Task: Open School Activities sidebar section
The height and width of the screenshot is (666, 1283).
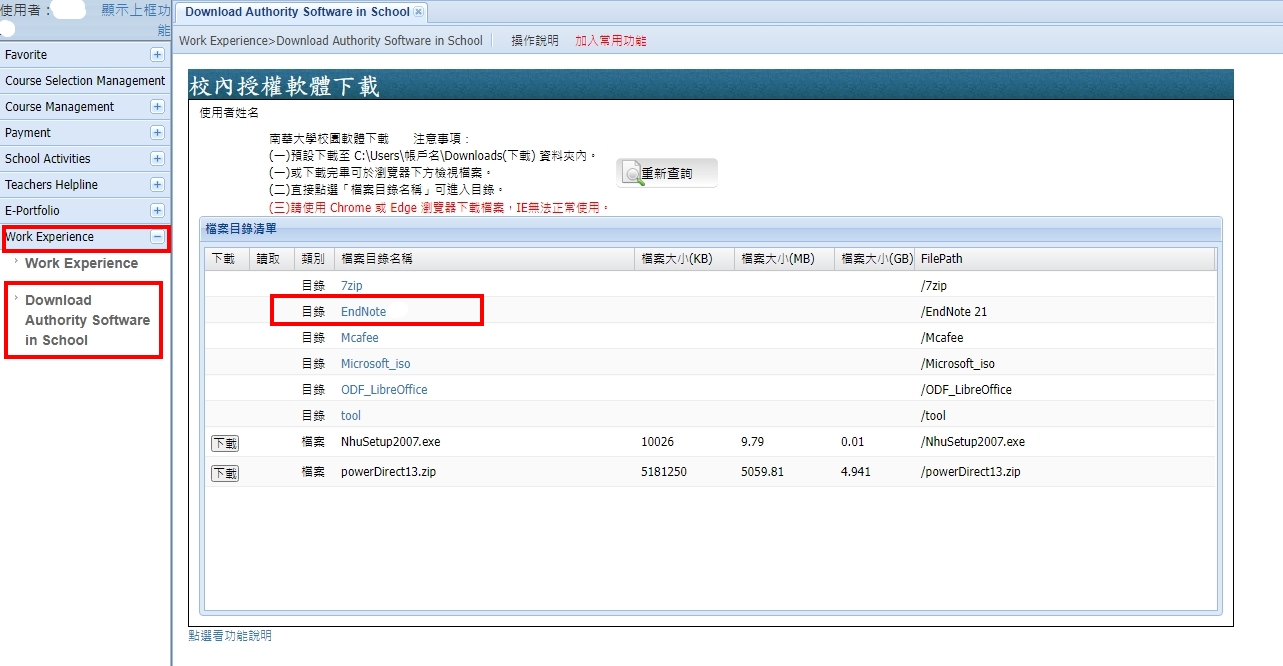Action: (x=85, y=159)
